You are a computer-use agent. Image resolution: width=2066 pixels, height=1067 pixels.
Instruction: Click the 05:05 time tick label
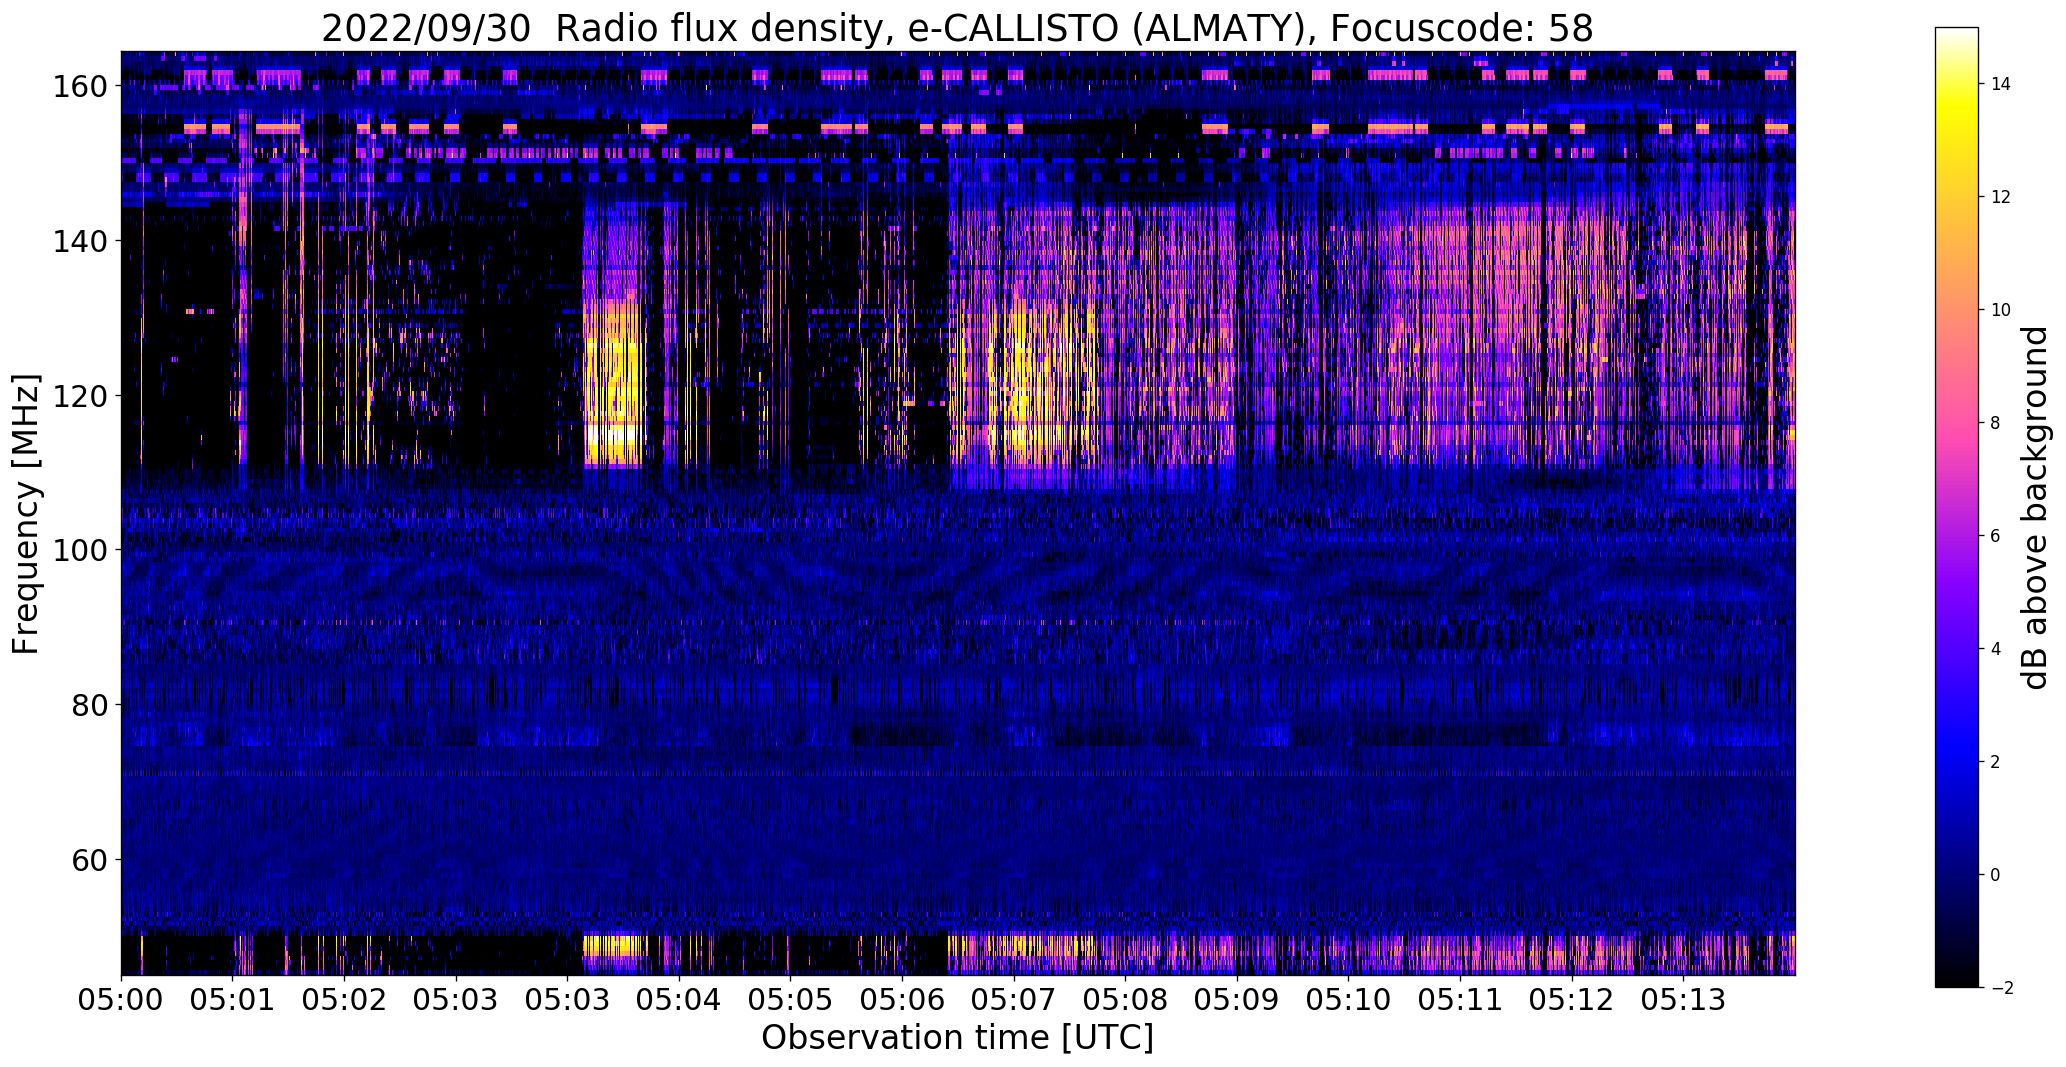point(790,998)
